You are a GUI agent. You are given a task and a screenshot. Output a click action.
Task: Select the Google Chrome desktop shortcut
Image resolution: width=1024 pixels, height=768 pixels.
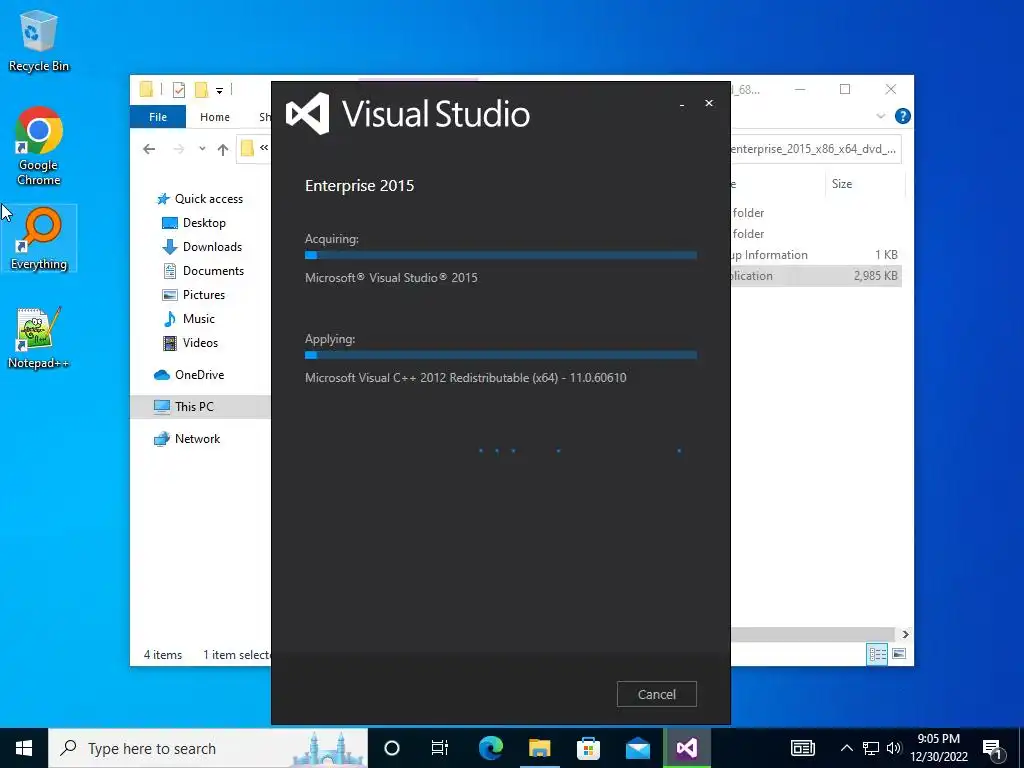tap(39, 146)
